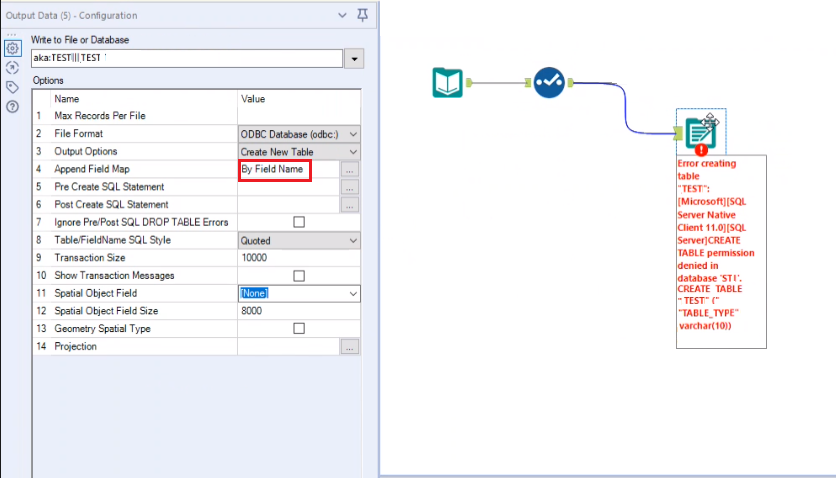
Task: Click the Input Data tool output anchor
Action: (469, 83)
